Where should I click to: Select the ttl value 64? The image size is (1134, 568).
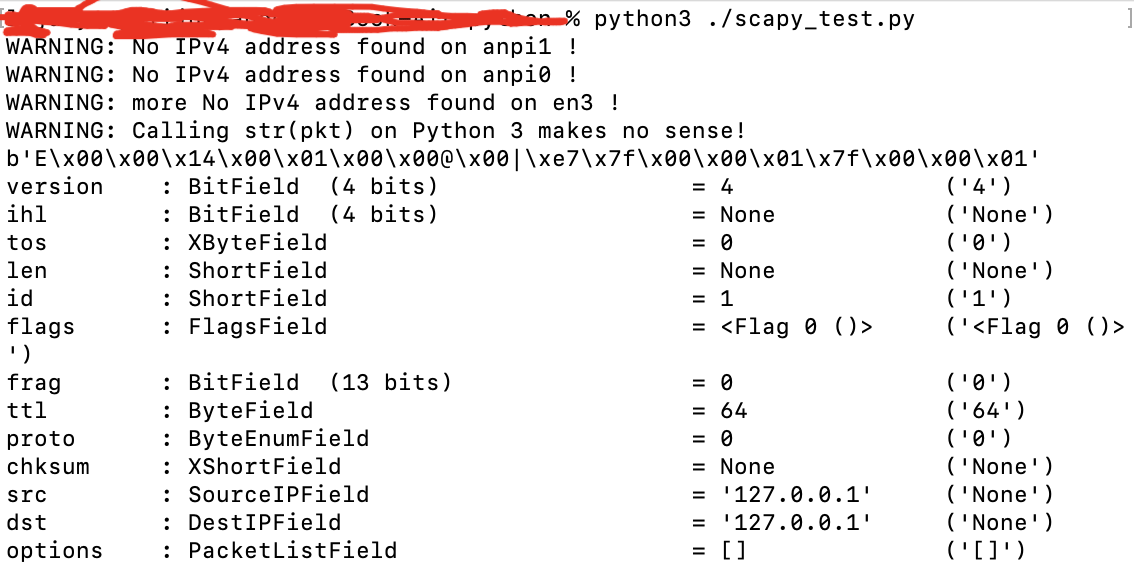click(x=733, y=411)
